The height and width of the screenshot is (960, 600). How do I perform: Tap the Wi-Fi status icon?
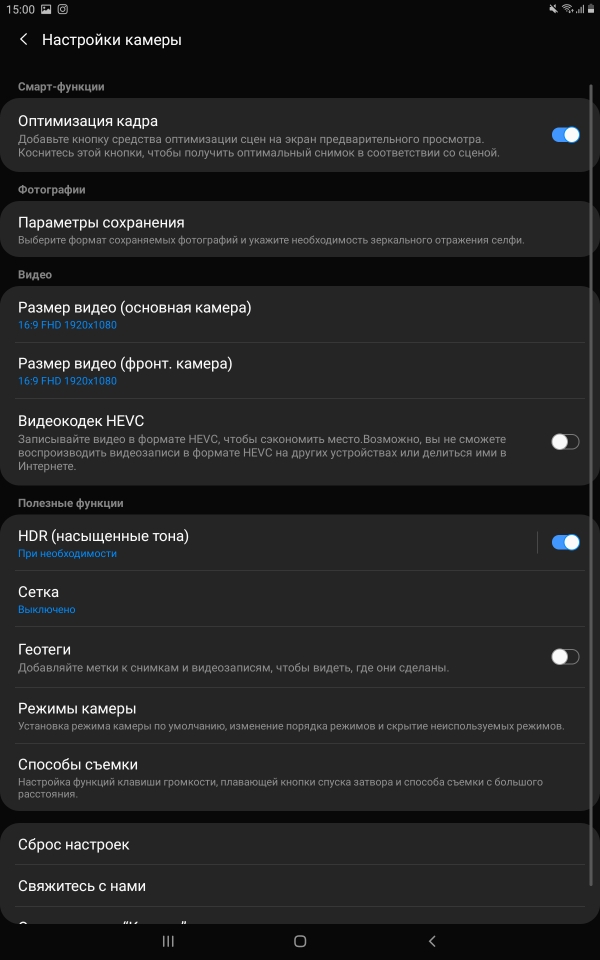(567, 9)
